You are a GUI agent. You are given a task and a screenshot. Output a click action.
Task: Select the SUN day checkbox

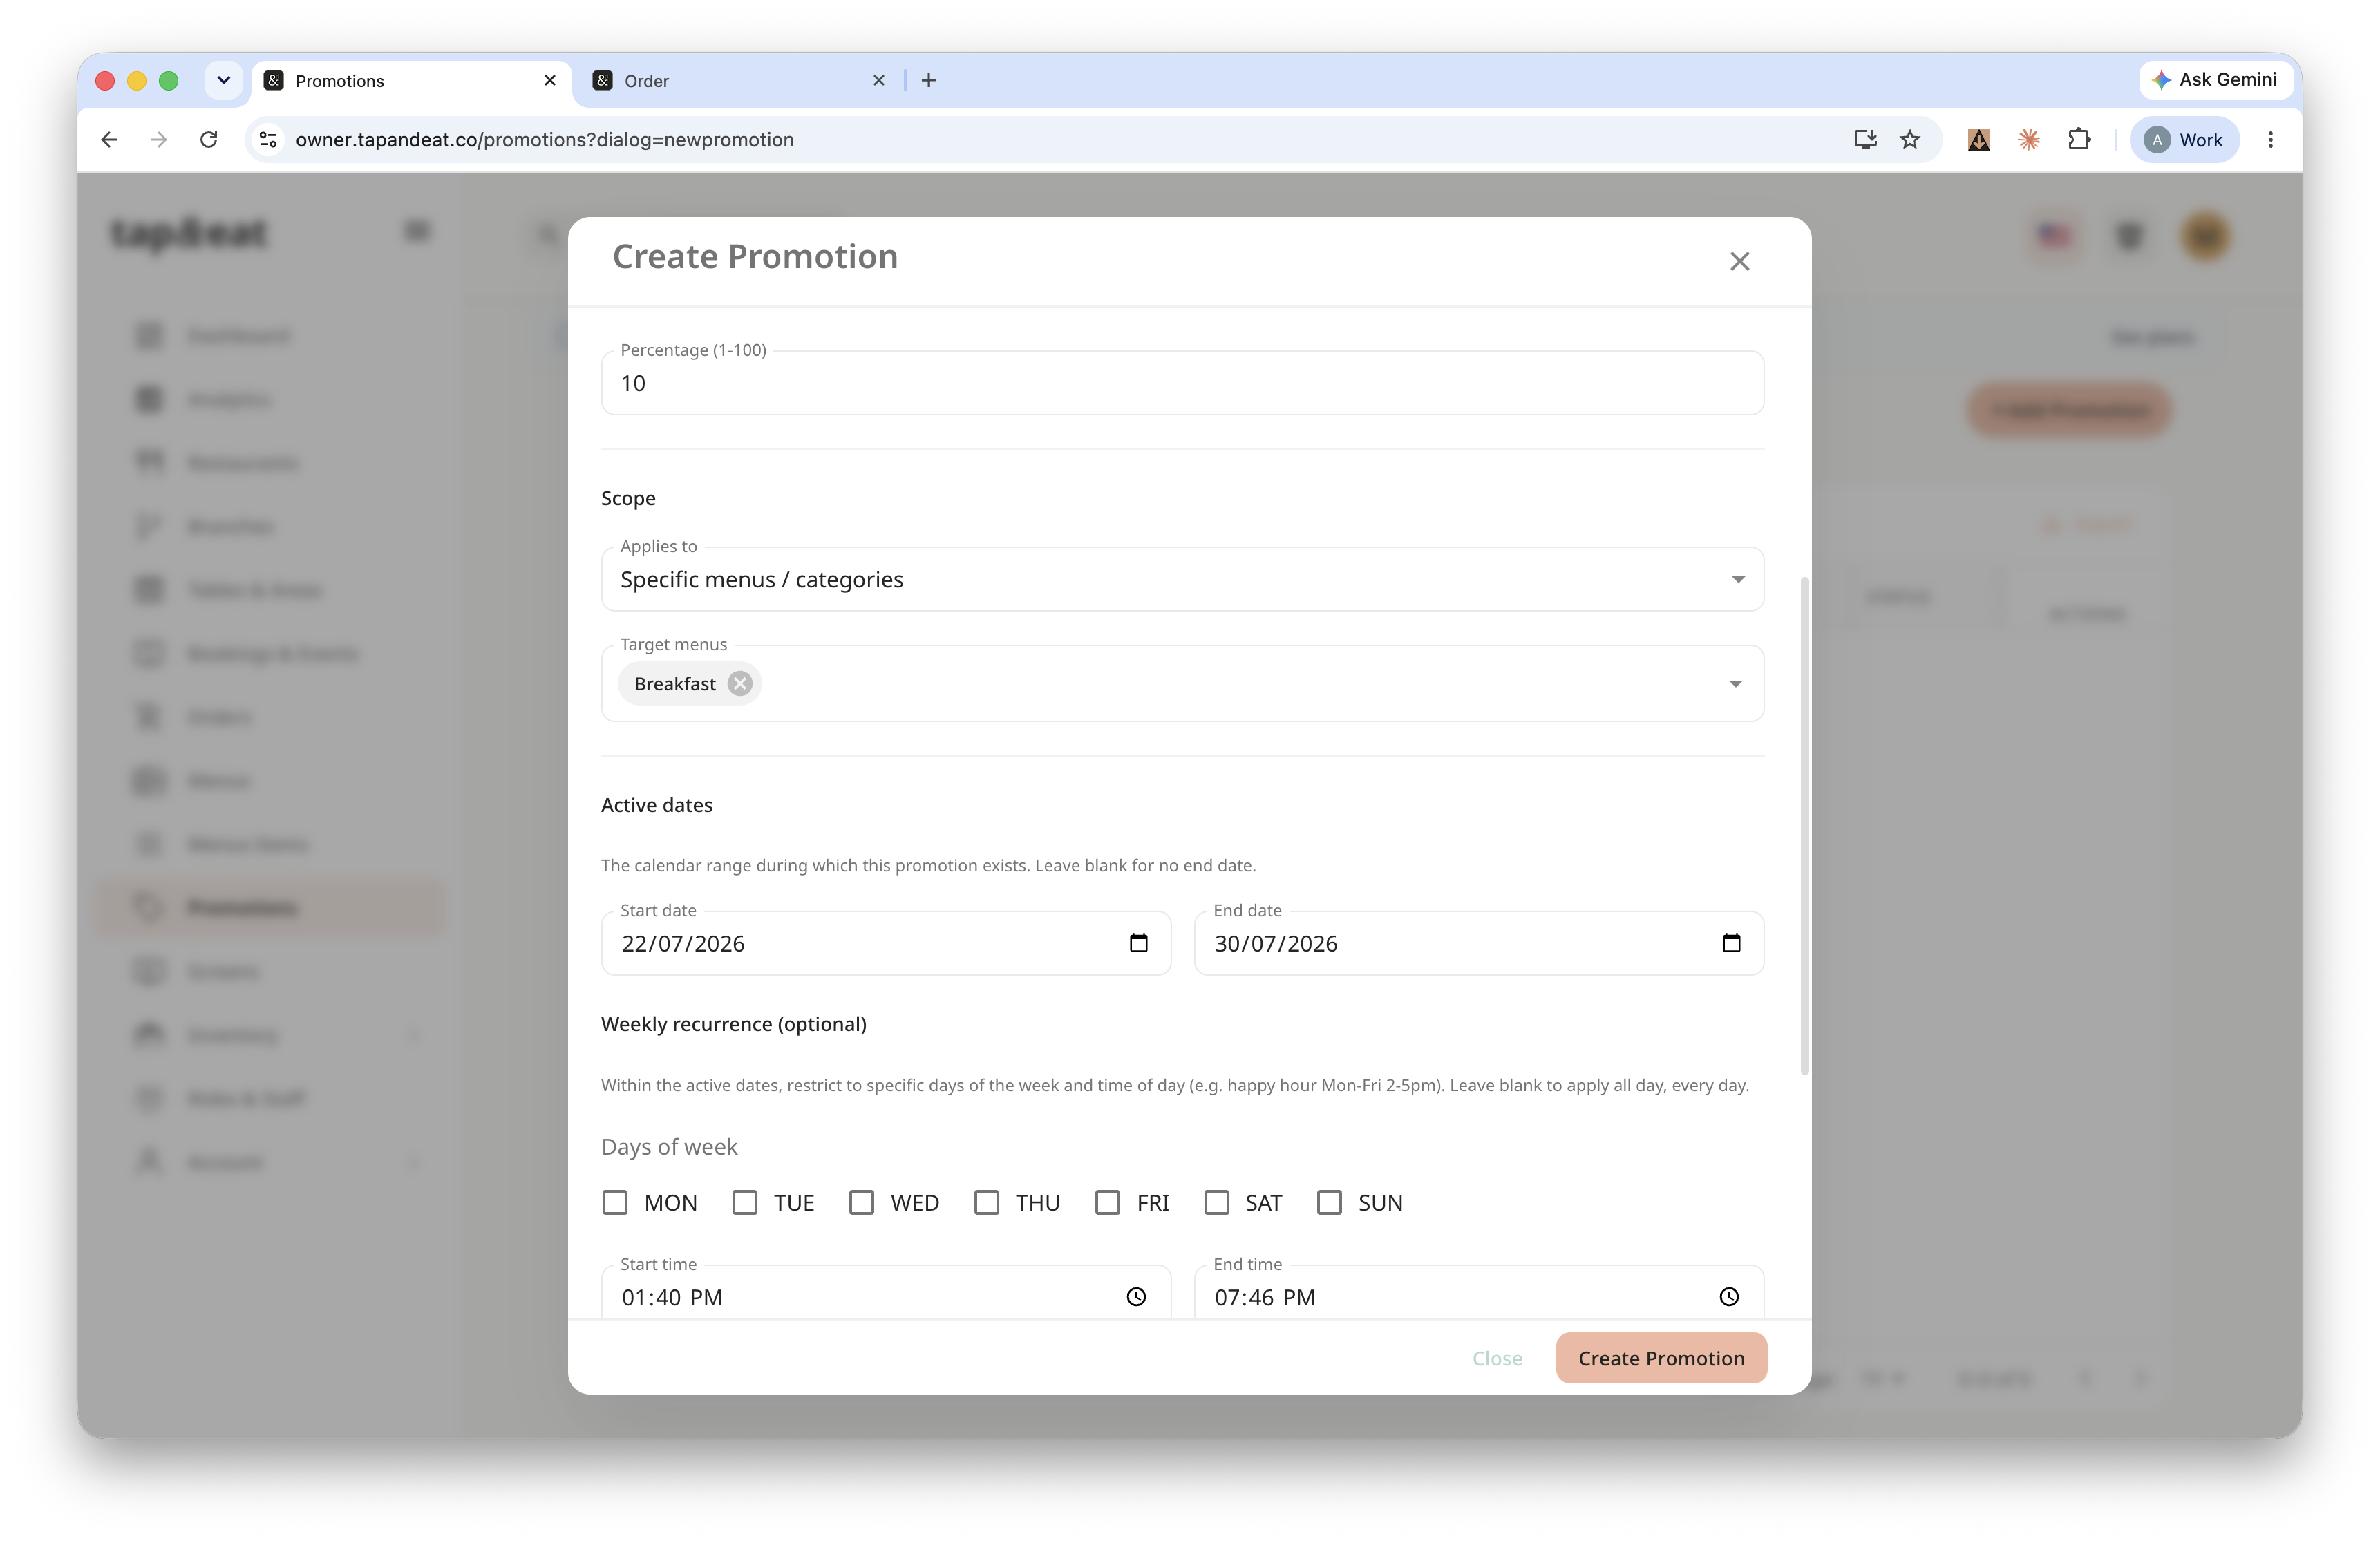point(1329,1202)
